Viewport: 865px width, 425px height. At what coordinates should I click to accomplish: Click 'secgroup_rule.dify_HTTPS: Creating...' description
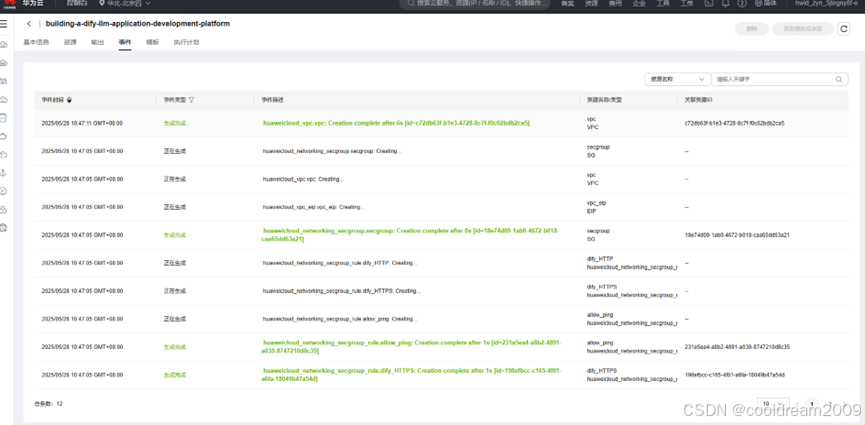pyautogui.click(x=341, y=291)
